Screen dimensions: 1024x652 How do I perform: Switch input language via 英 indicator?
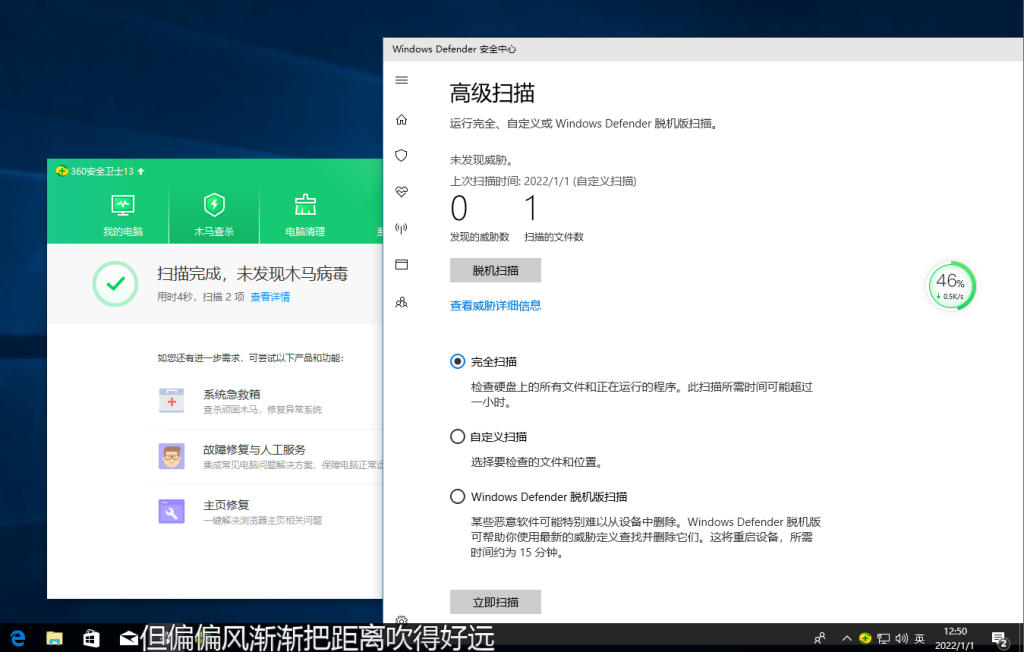pyautogui.click(x=920, y=638)
